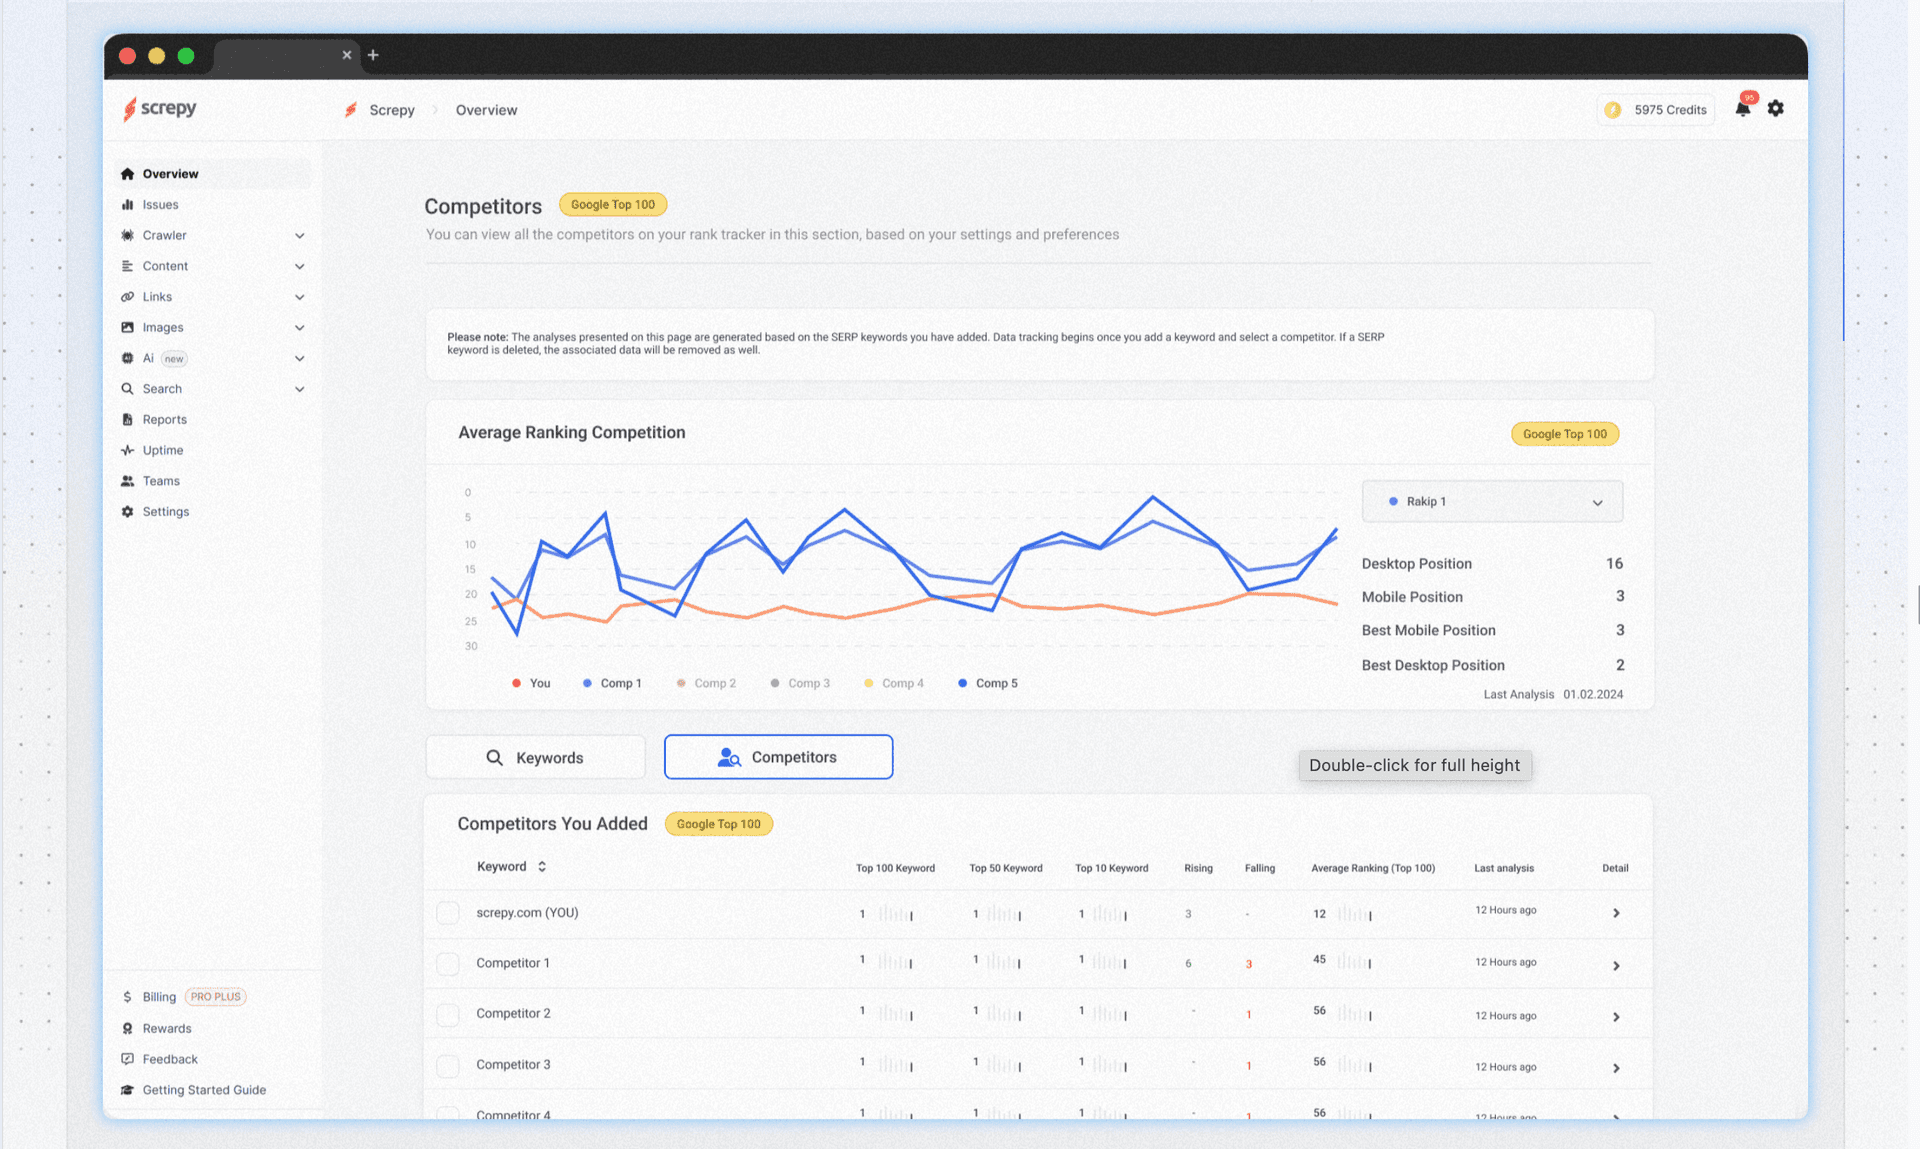Click the Uptime pulse icon

(x=127, y=450)
